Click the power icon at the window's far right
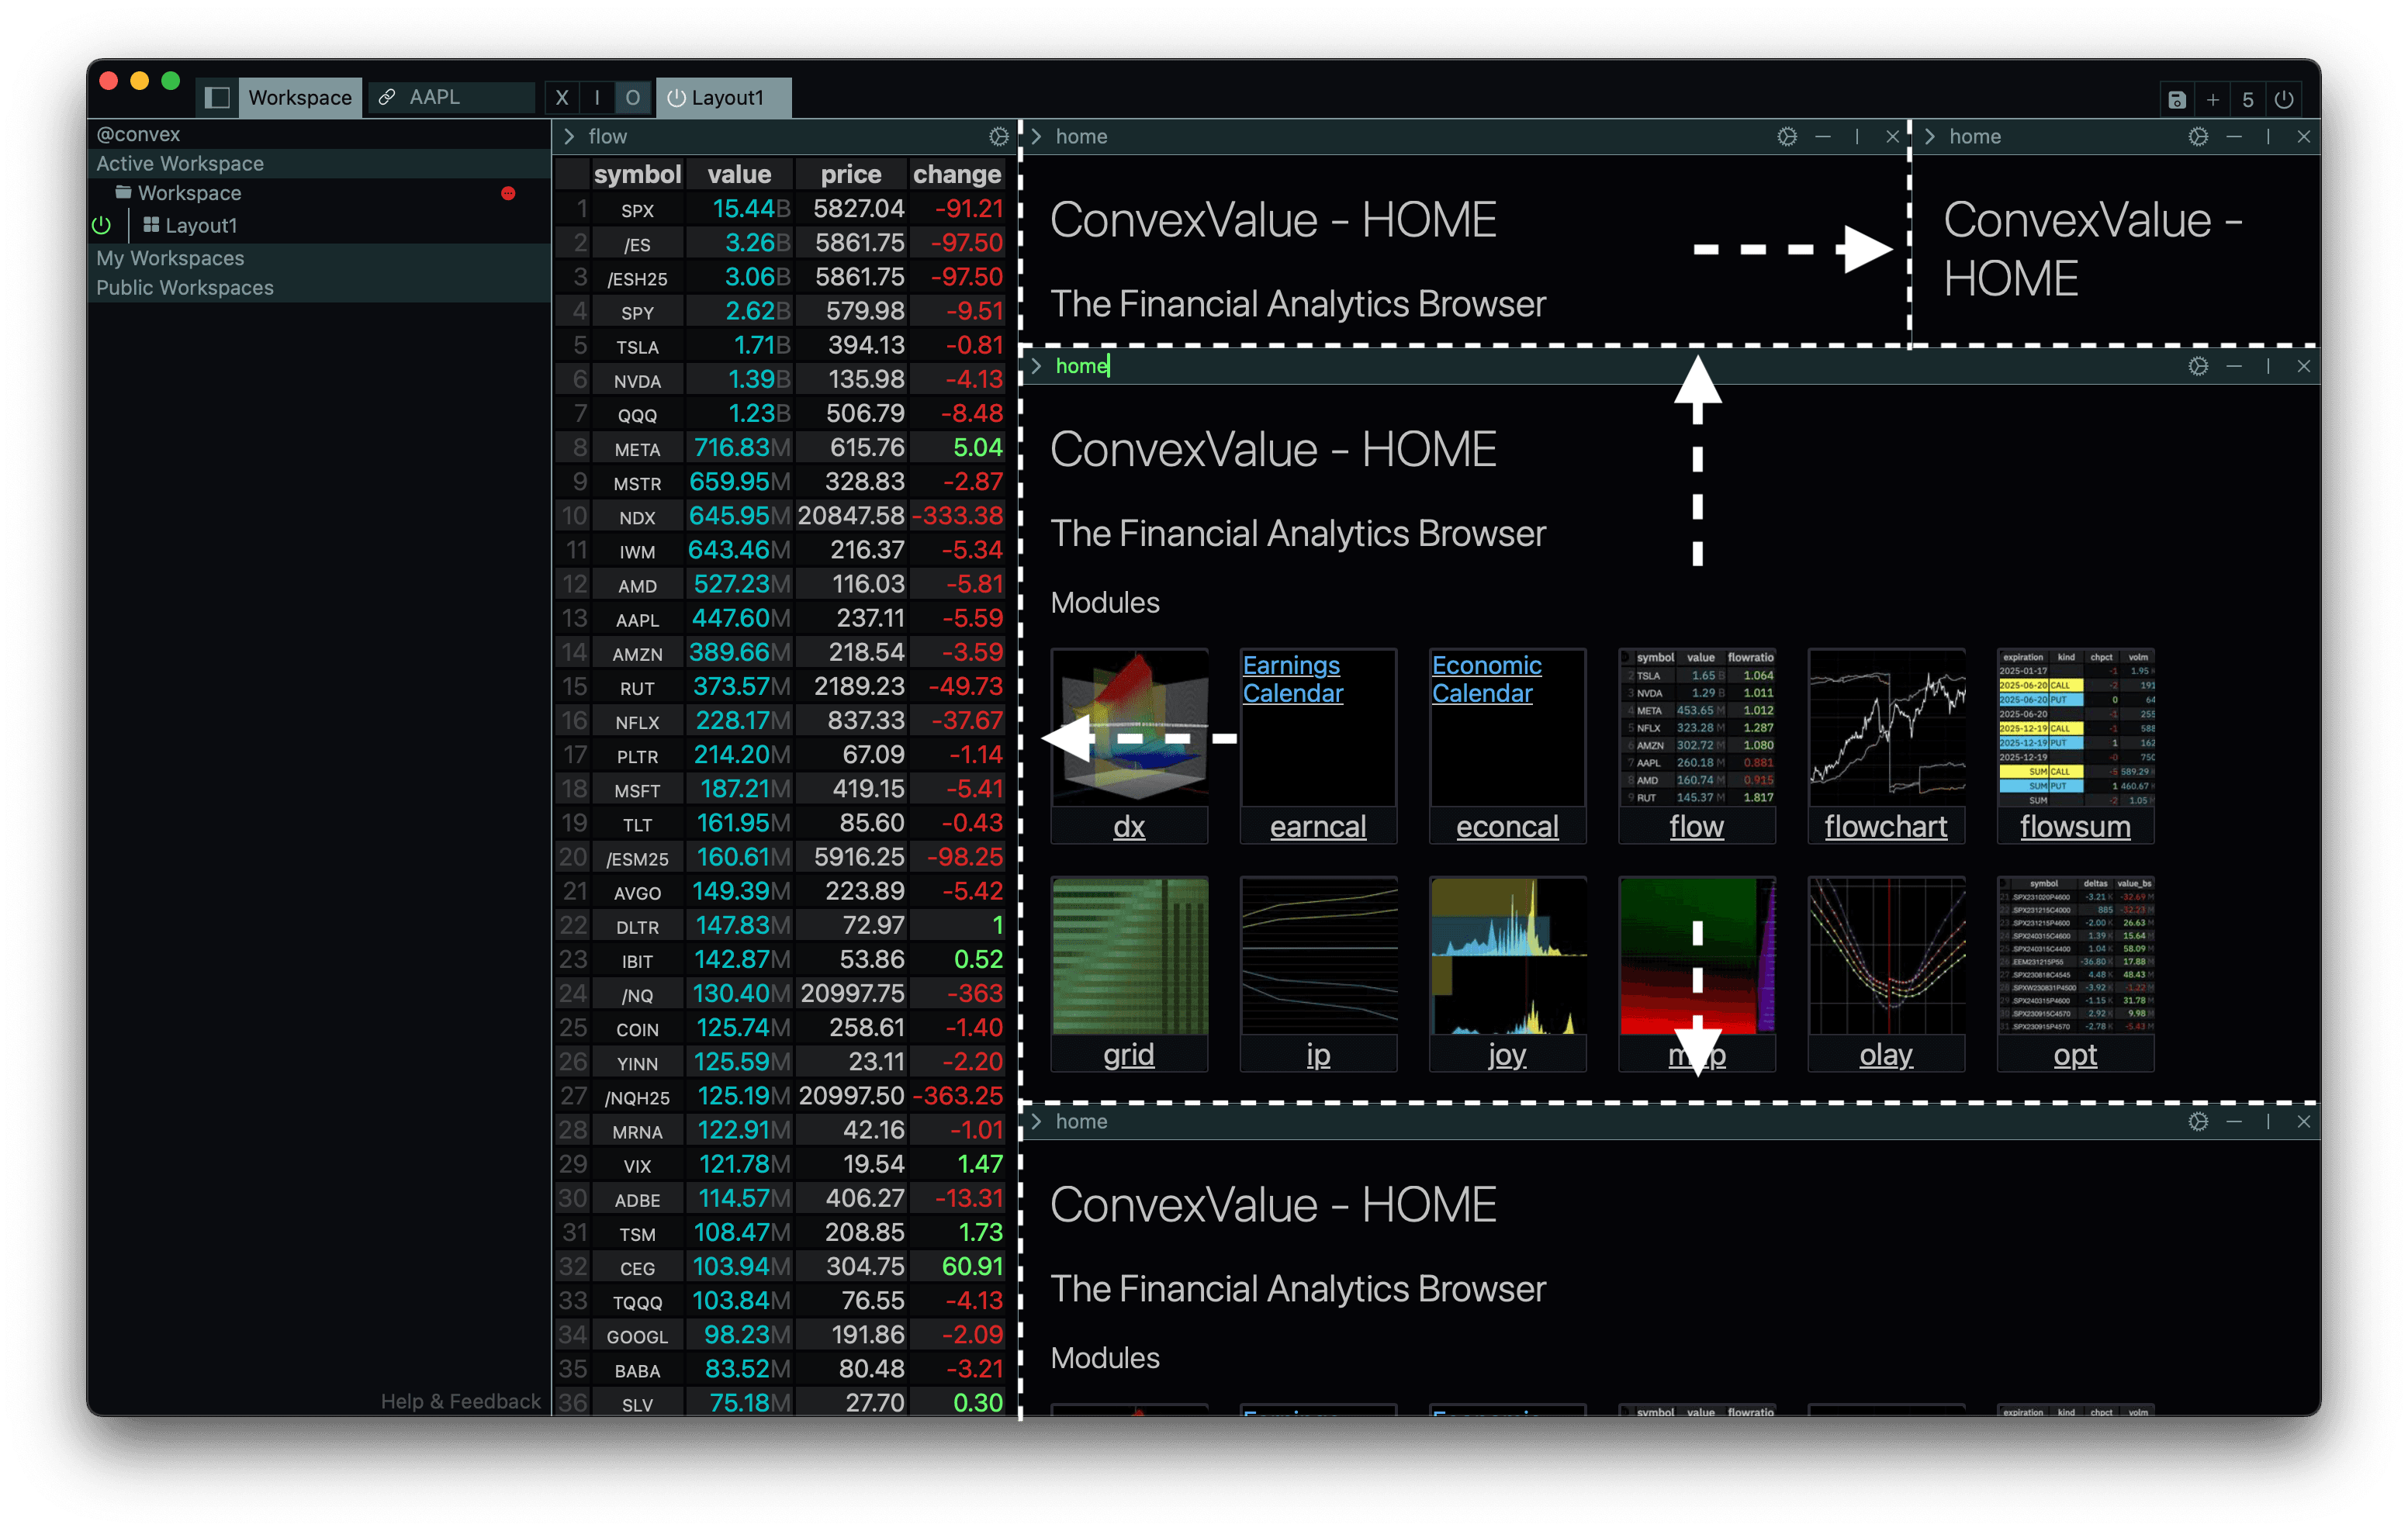This screenshot has width=2408, height=1531. [x=2284, y=99]
